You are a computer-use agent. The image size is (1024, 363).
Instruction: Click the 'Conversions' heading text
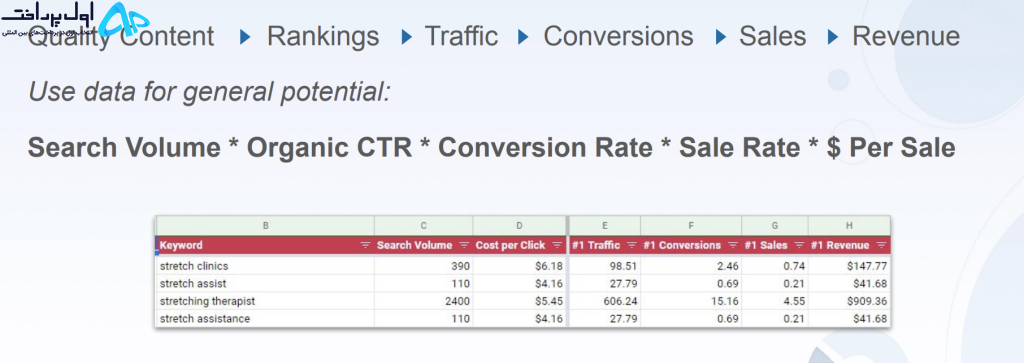[618, 36]
